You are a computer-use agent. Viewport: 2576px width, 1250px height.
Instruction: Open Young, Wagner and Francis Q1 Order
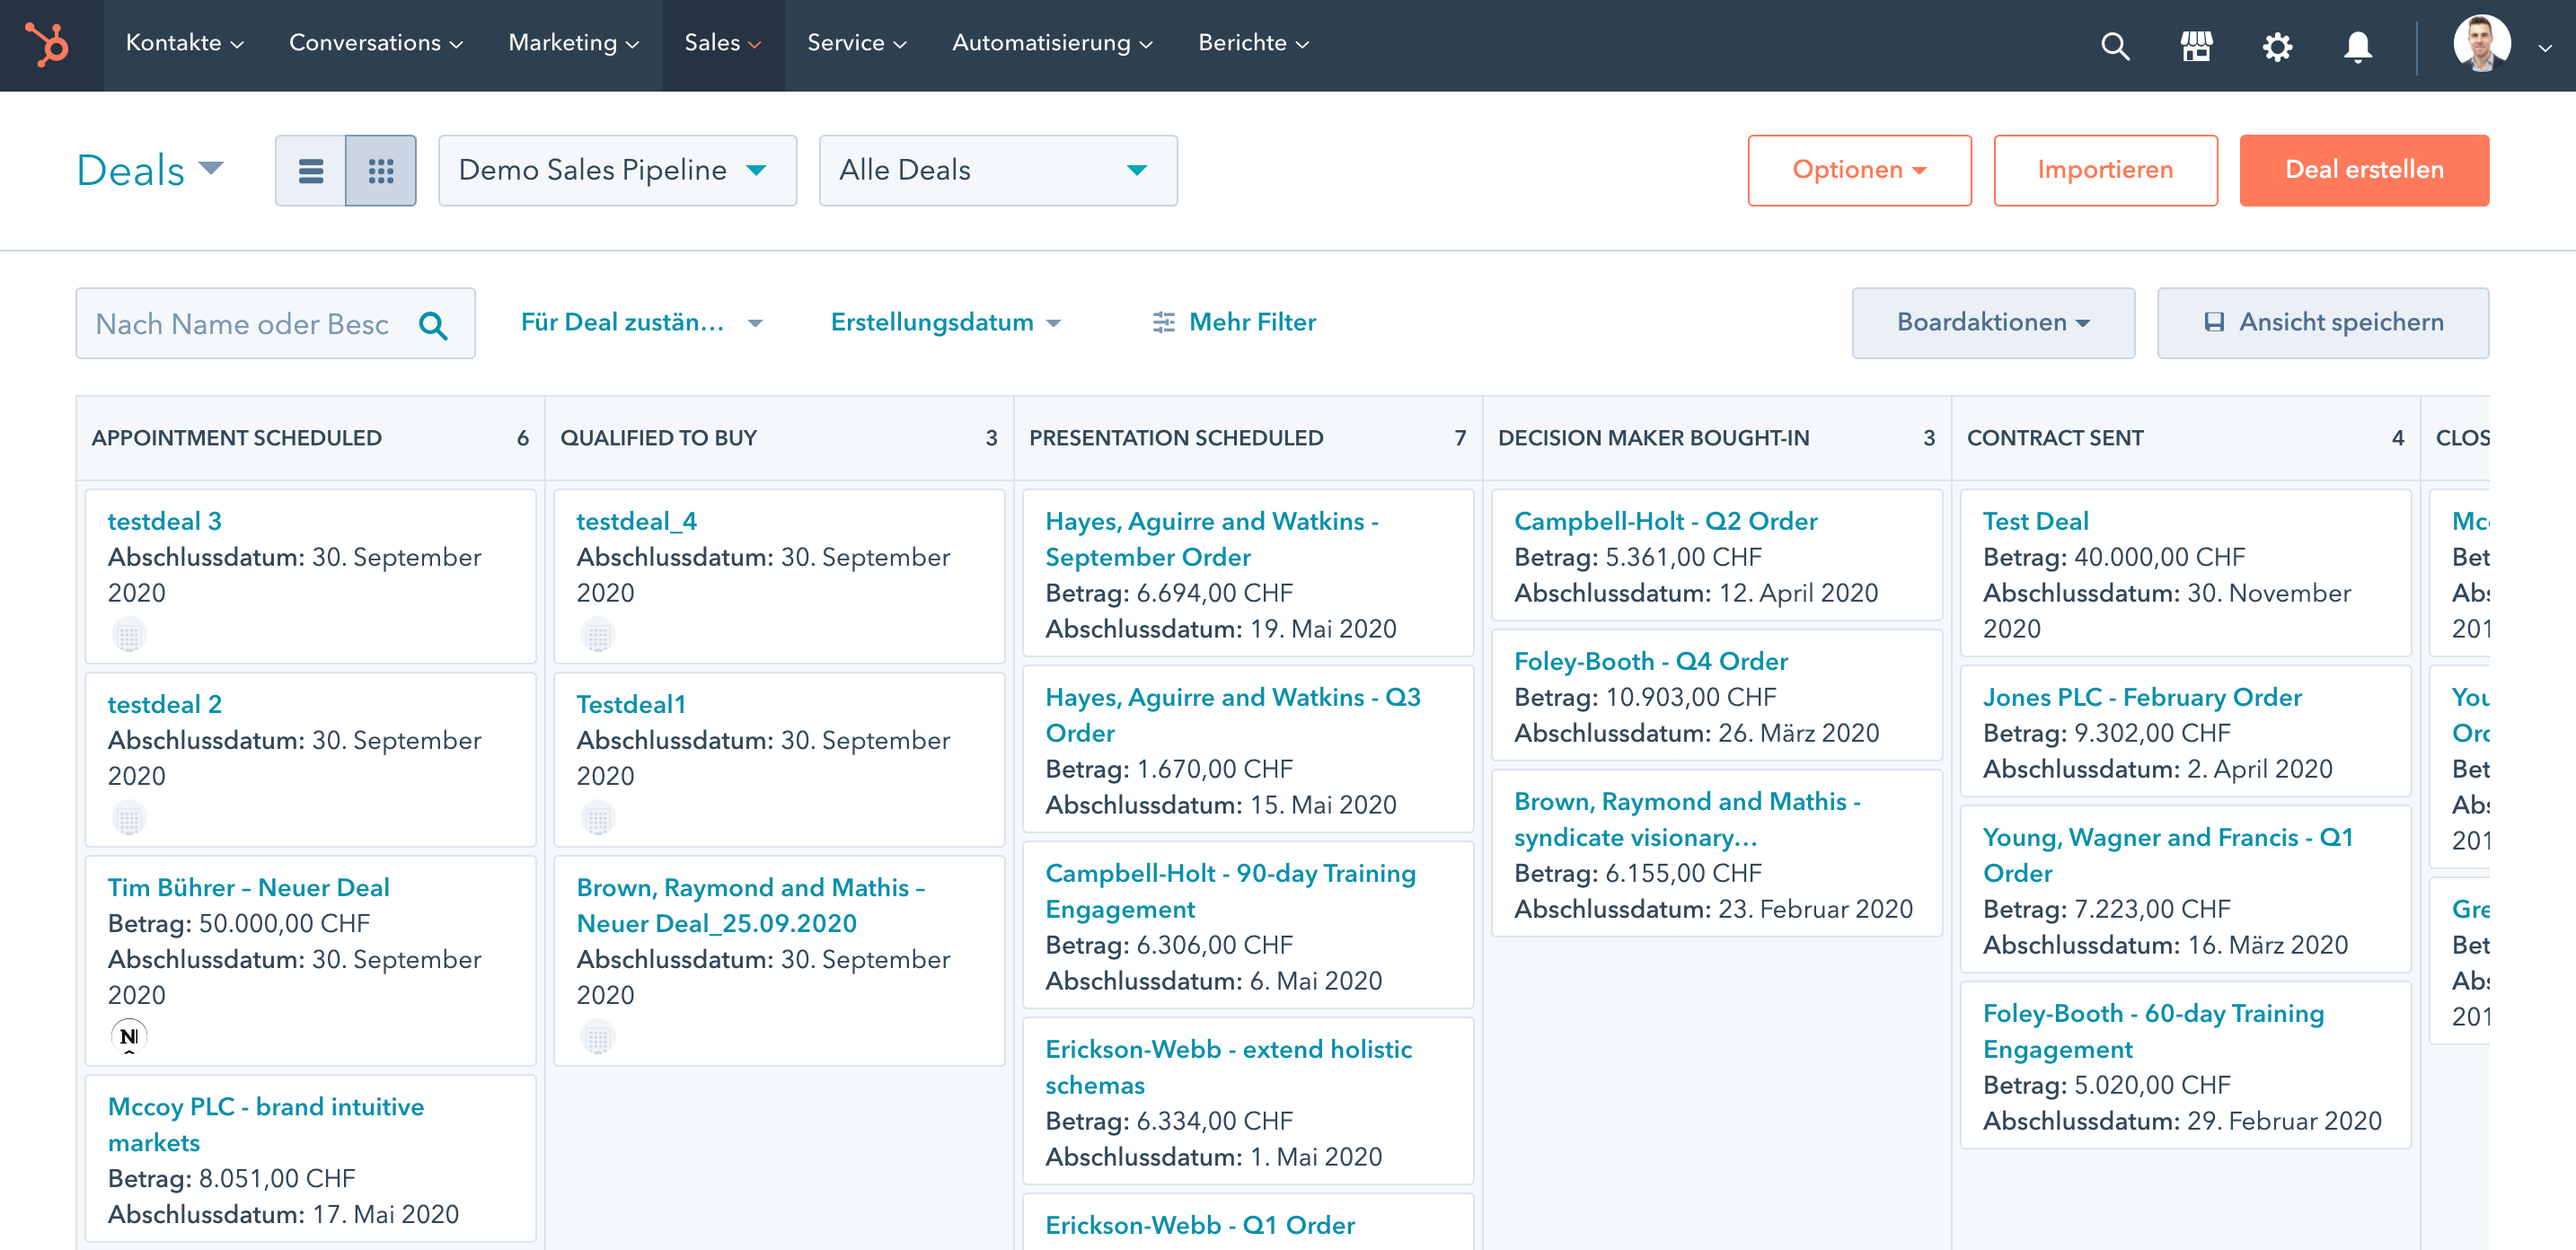pyautogui.click(x=2167, y=855)
